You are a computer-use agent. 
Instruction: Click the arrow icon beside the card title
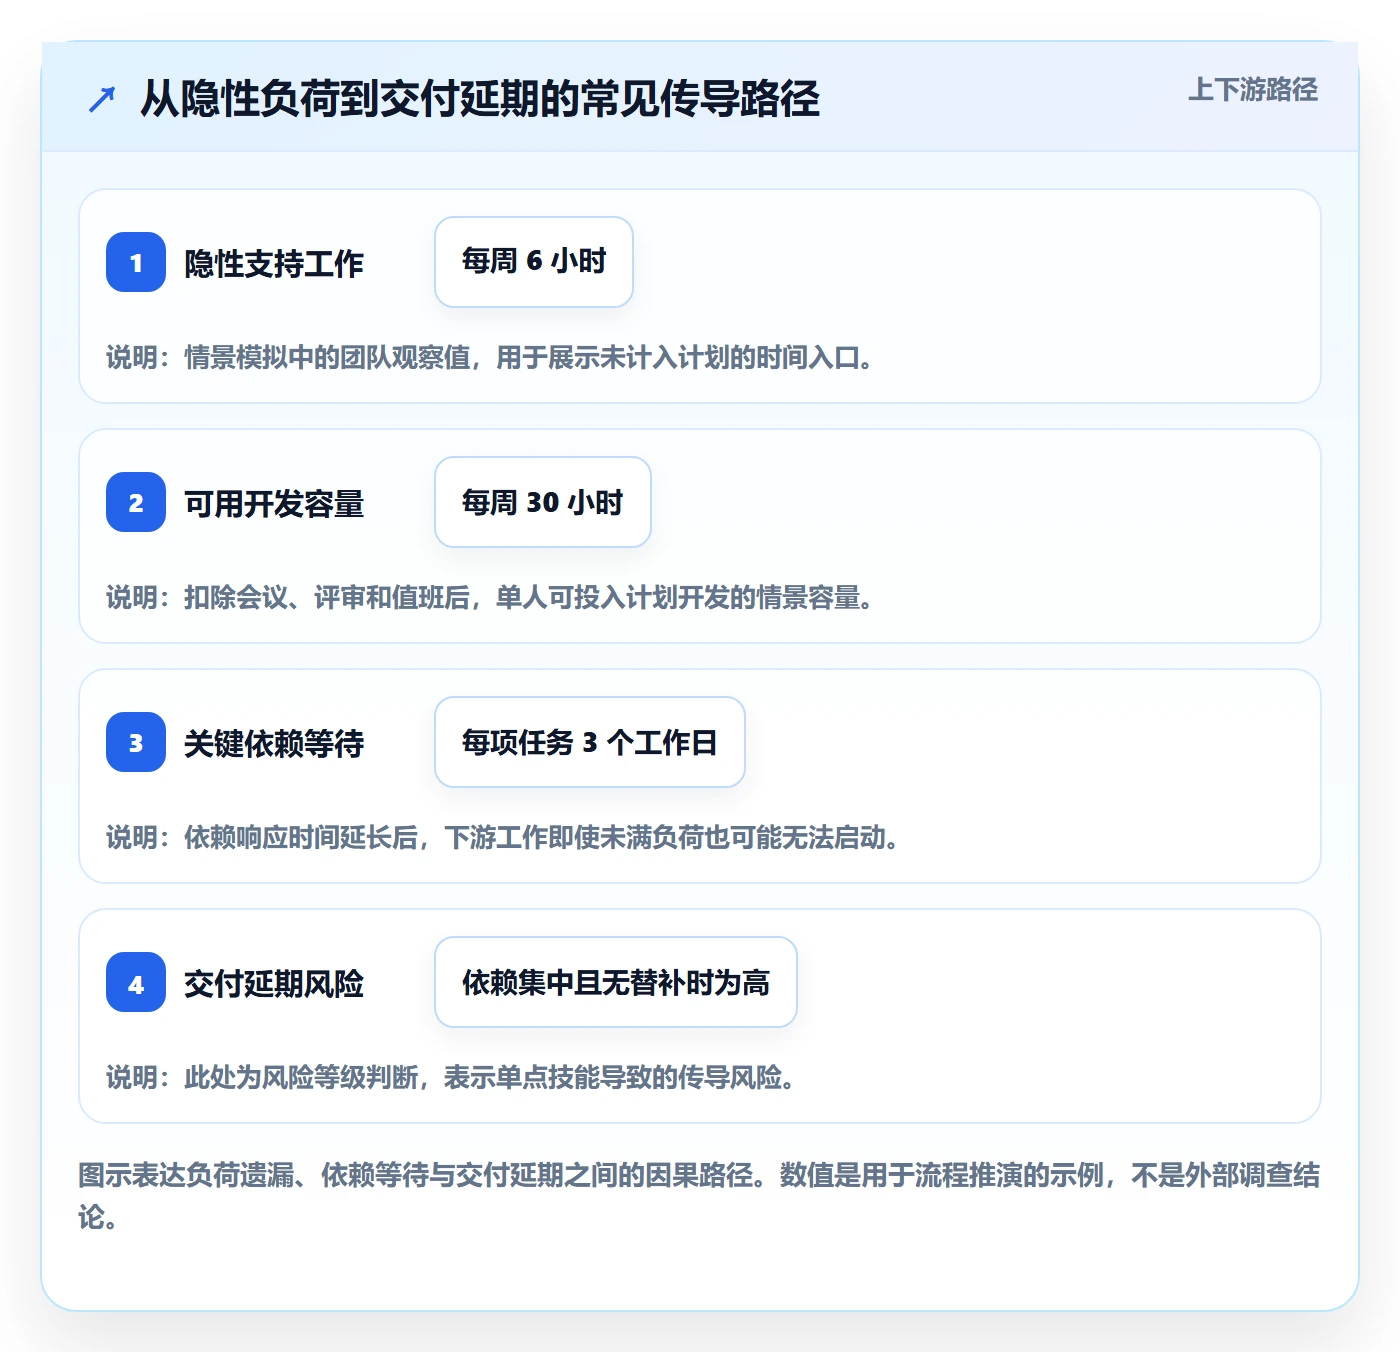coord(102,99)
